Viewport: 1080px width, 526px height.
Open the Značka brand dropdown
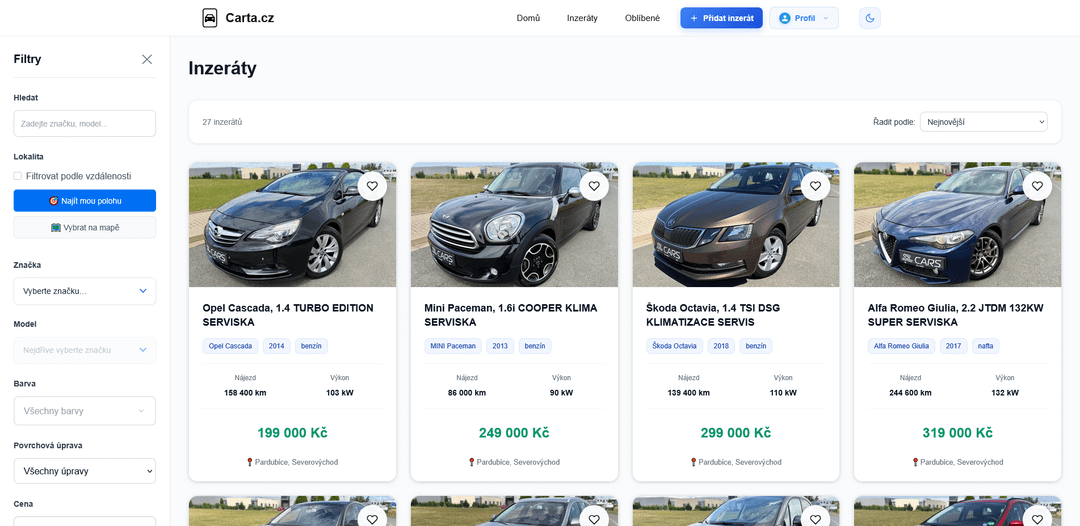click(84, 291)
